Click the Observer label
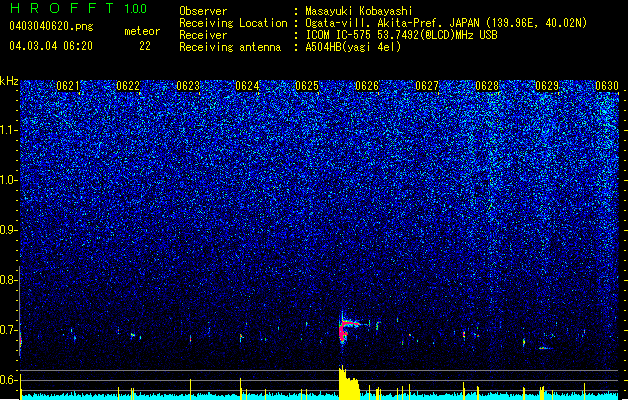The width and height of the screenshot is (629, 400). pyautogui.click(x=203, y=11)
